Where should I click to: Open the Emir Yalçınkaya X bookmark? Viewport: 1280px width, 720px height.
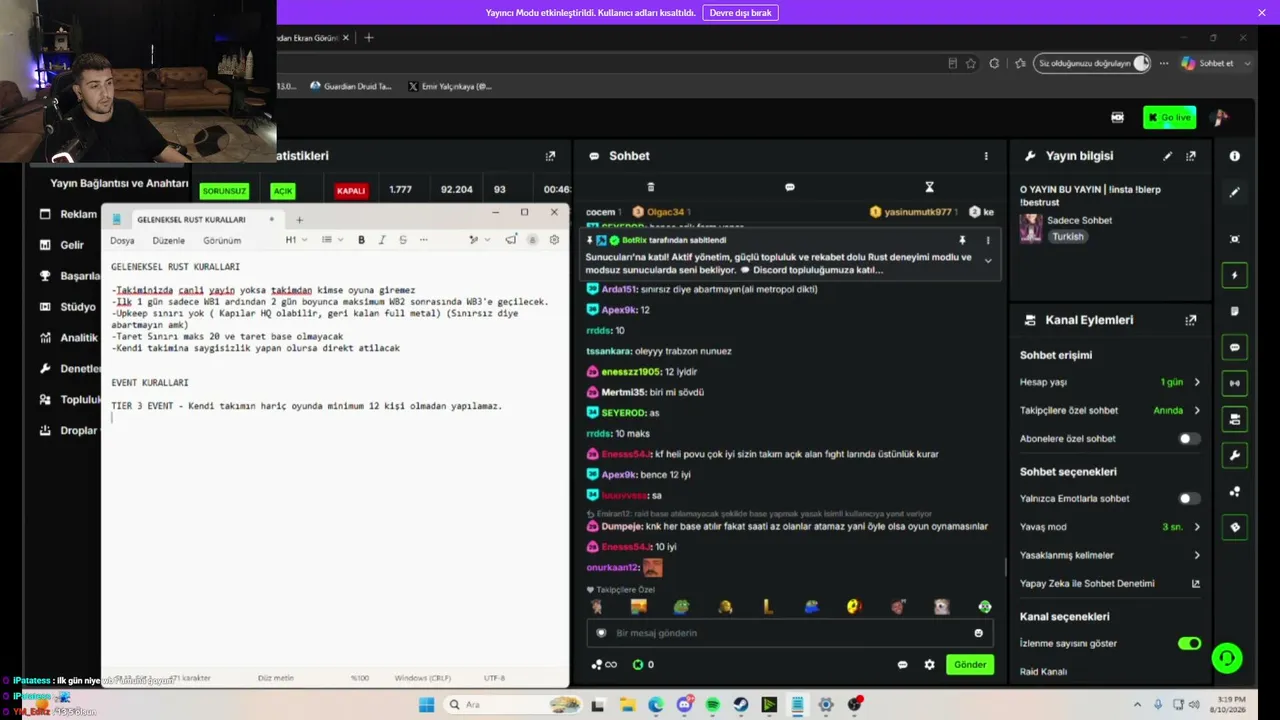point(450,86)
